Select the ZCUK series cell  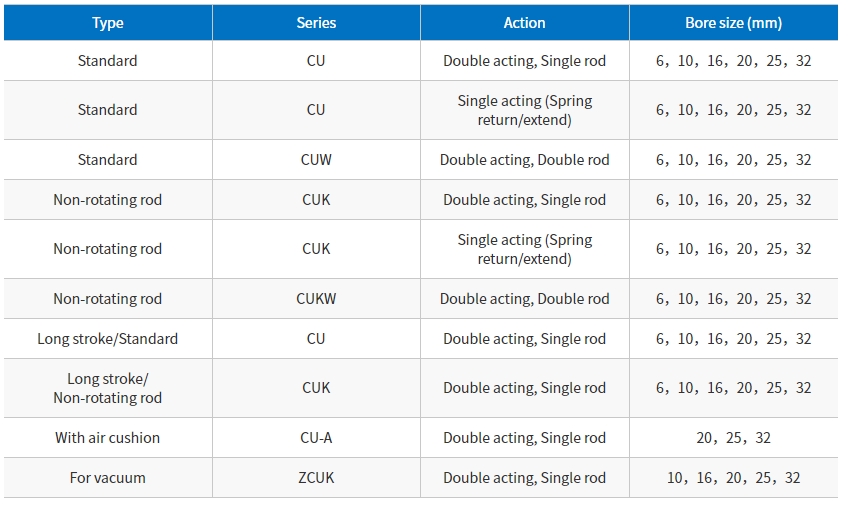click(316, 478)
